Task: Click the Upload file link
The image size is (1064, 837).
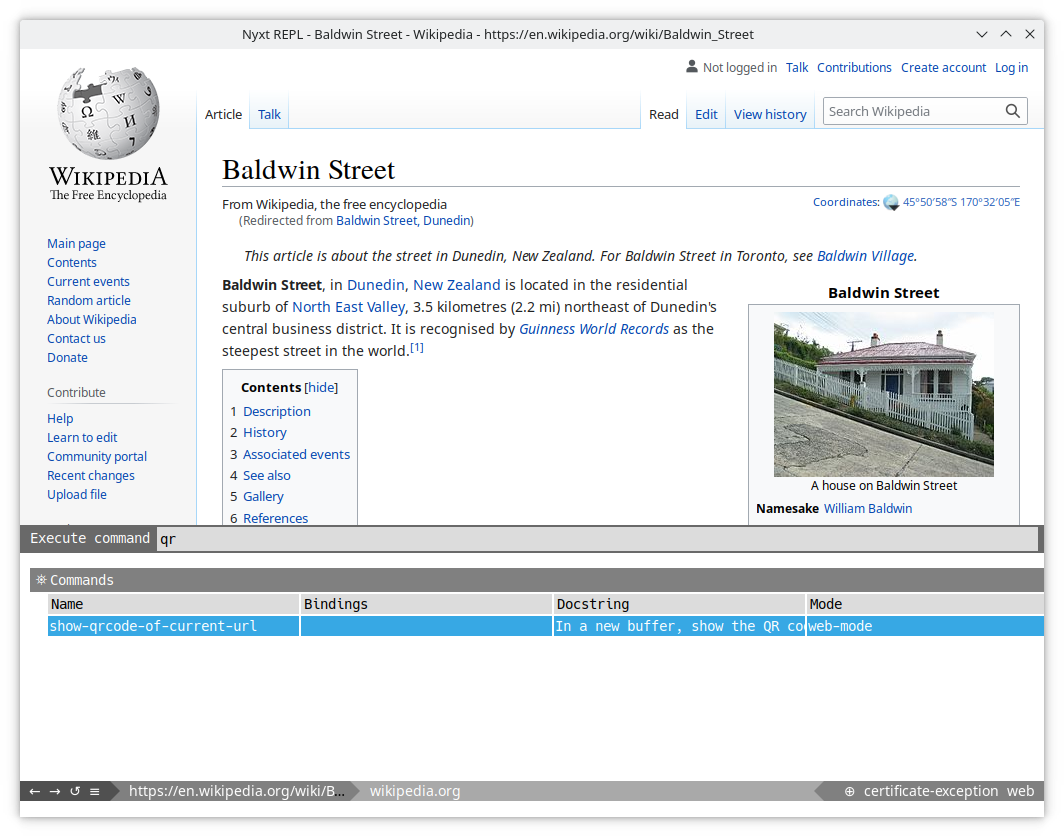Action: tap(77, 495)
